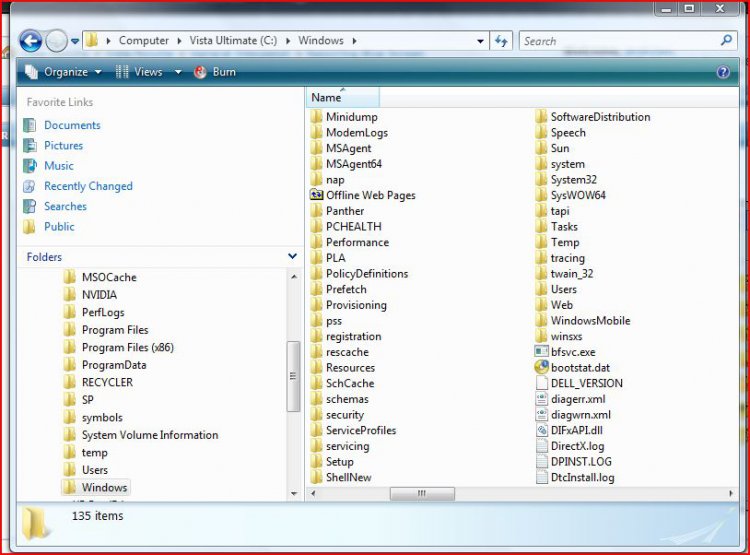Viewport: 750px width, 555px height.
Task: Click the Name column header
Action: click(x=342, y=98)
